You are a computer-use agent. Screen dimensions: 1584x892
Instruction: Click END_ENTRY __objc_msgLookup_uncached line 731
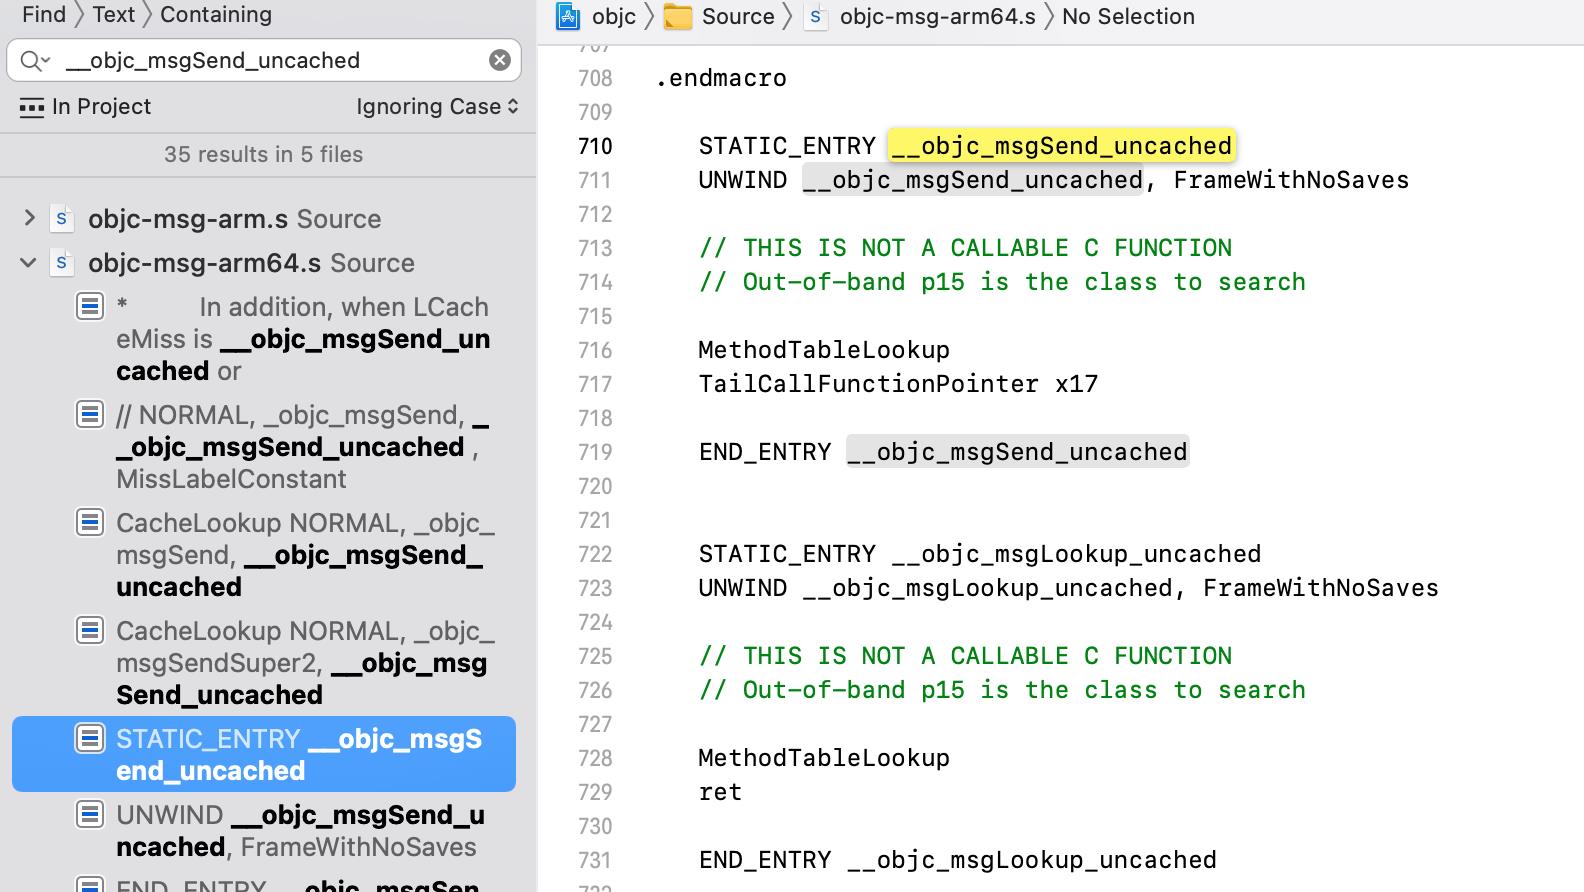click(x=957, y=860)
